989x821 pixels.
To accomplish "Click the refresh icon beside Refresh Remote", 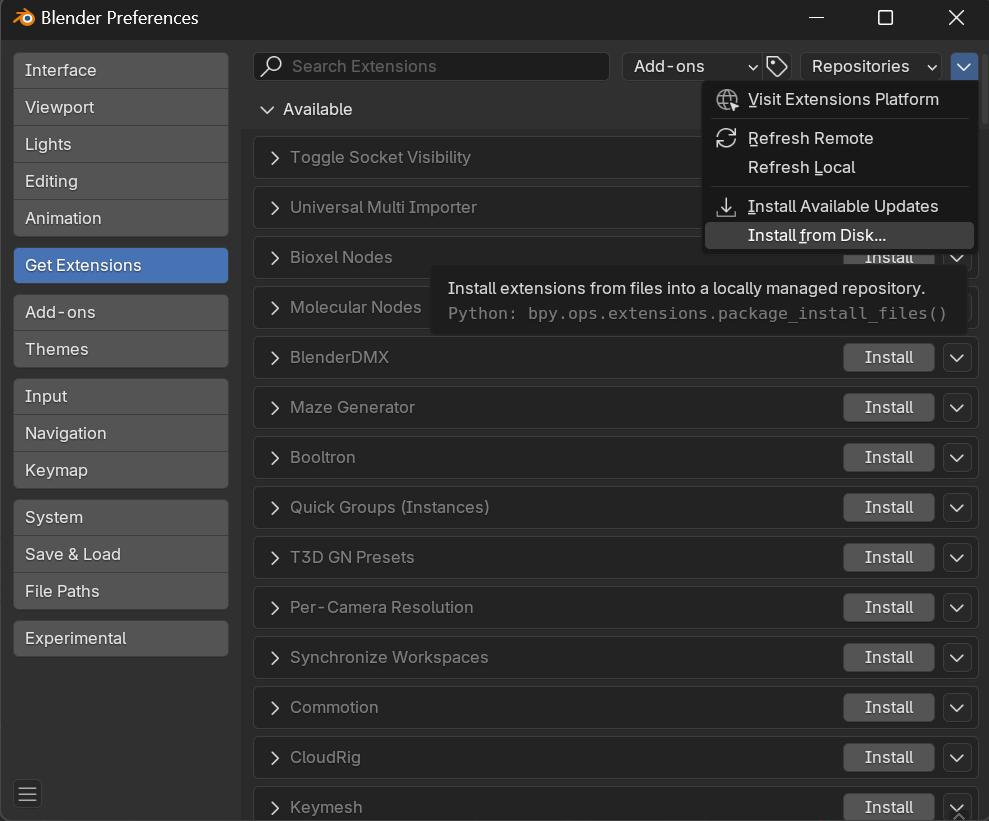I will [x=726, y=138].
